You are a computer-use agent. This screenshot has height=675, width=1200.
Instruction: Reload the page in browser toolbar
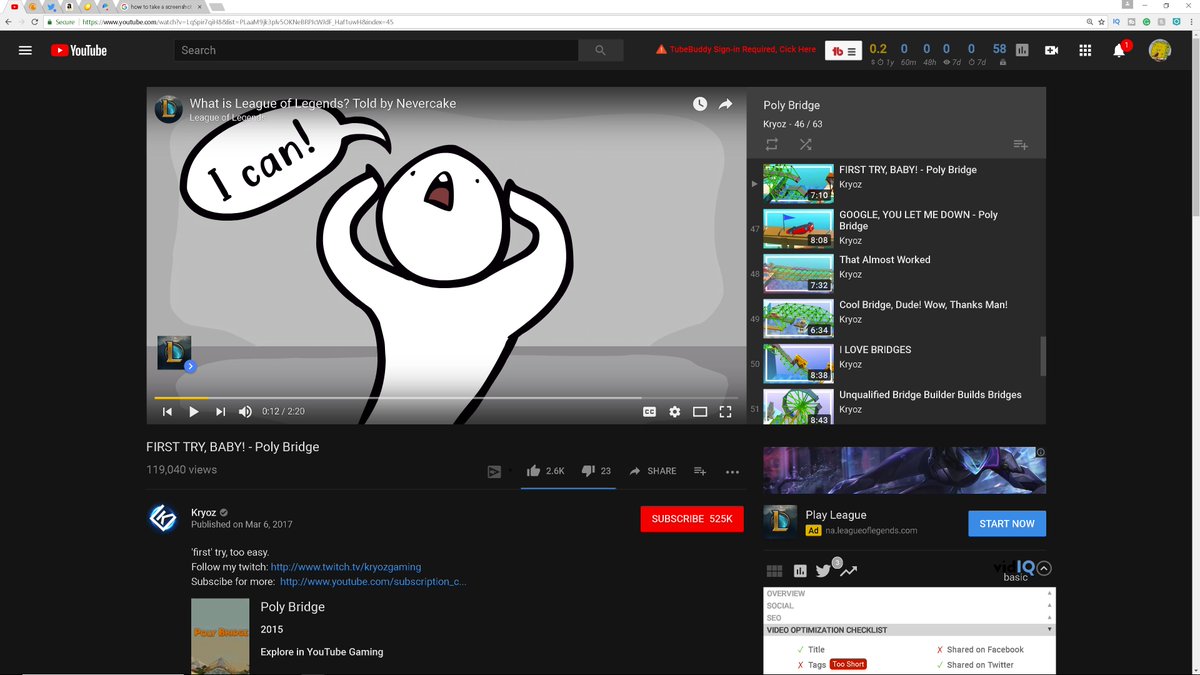tap(35, 21)
